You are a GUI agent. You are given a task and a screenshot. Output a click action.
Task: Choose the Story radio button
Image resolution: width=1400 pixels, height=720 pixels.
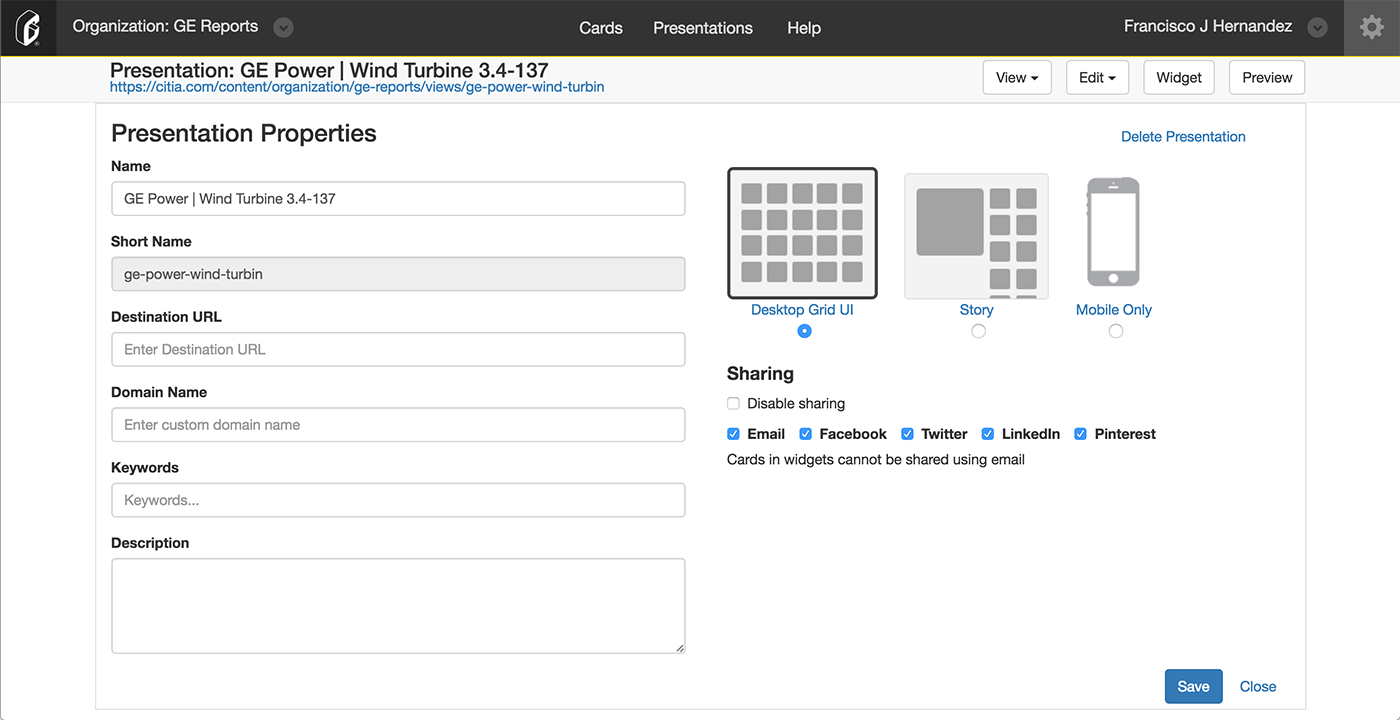(978, 331)
